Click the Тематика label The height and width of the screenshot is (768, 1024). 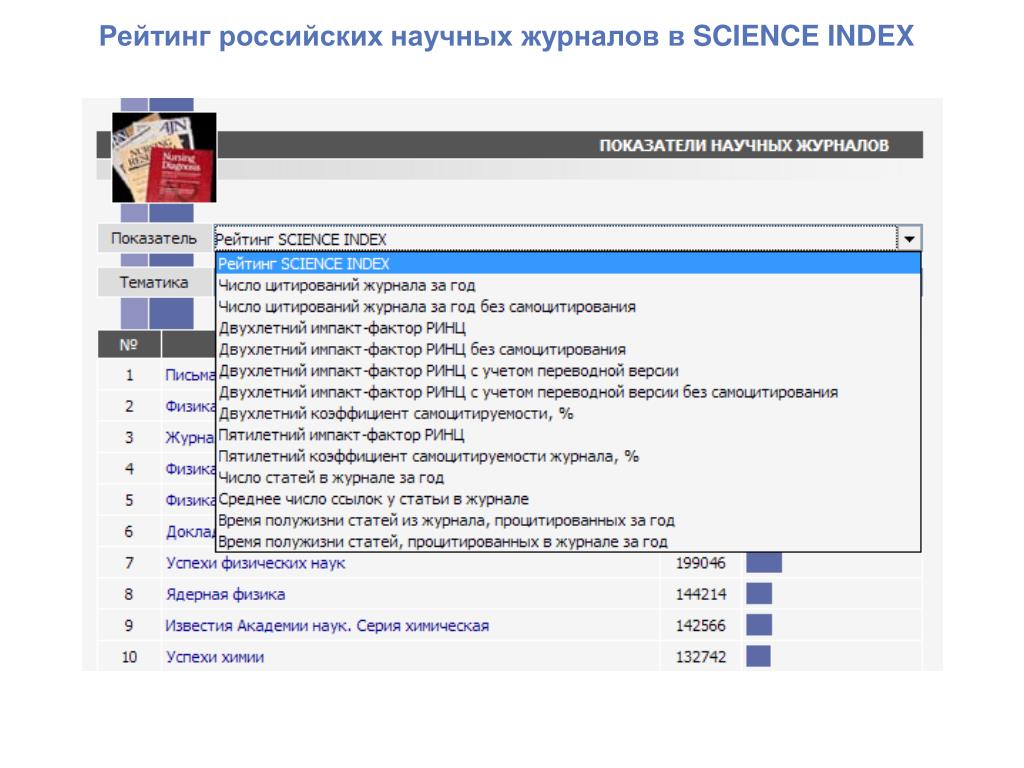point(153,282)
